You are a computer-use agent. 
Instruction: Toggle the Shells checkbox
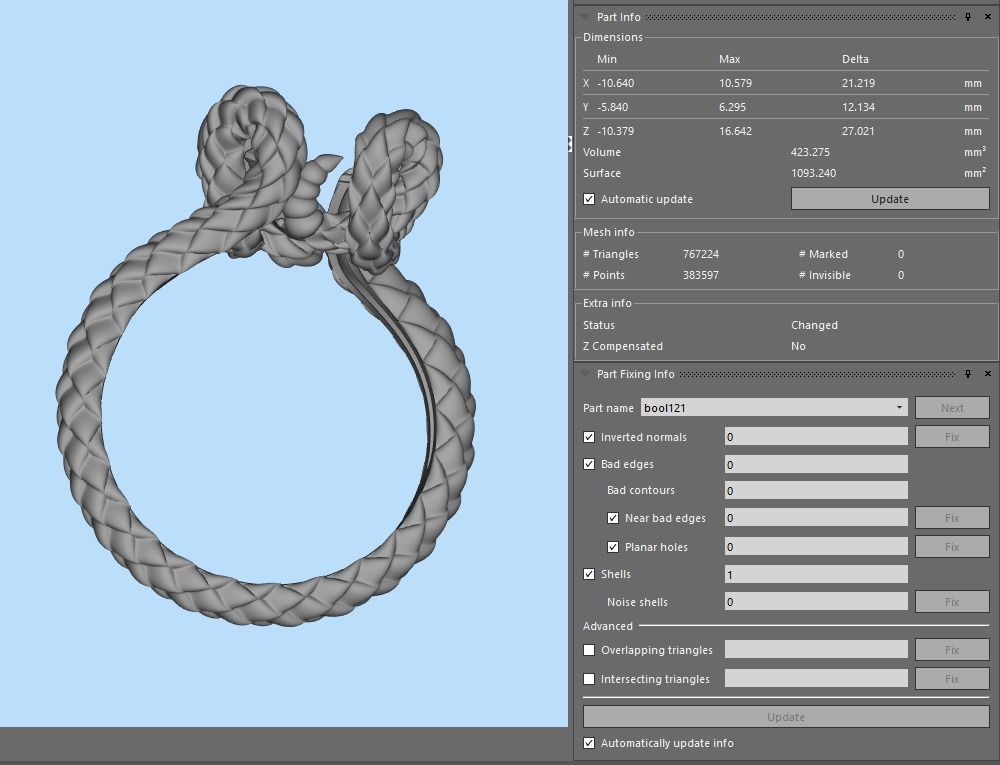(589, 574)
